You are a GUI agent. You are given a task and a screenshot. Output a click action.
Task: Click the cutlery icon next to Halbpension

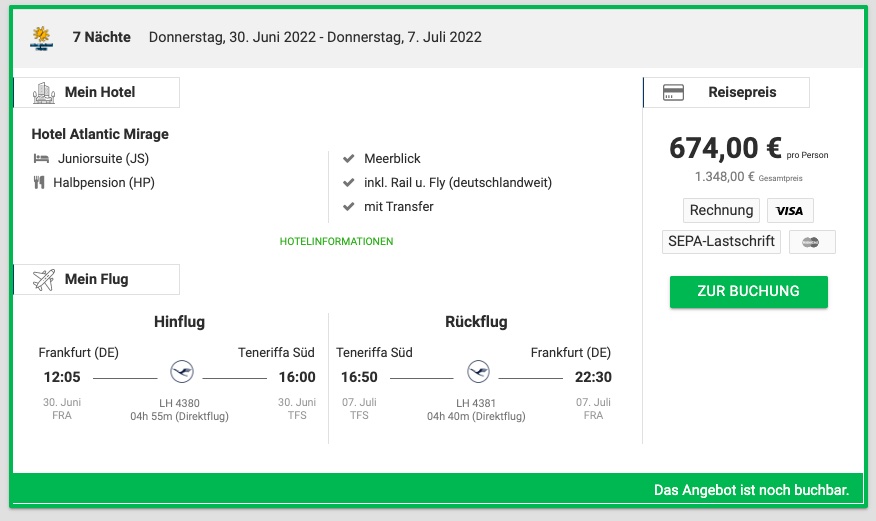[39, 183]
